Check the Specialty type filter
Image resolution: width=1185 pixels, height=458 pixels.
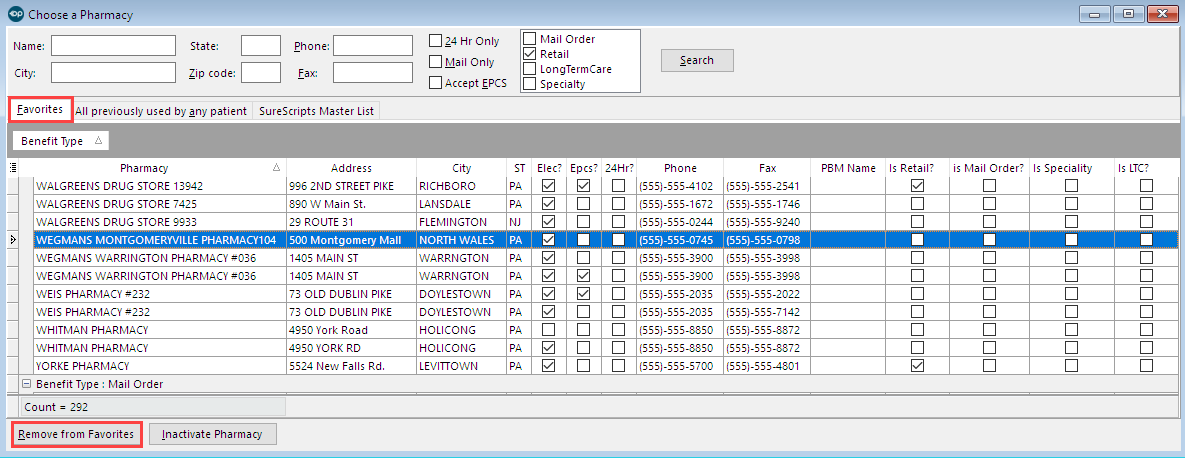(530, 84)
